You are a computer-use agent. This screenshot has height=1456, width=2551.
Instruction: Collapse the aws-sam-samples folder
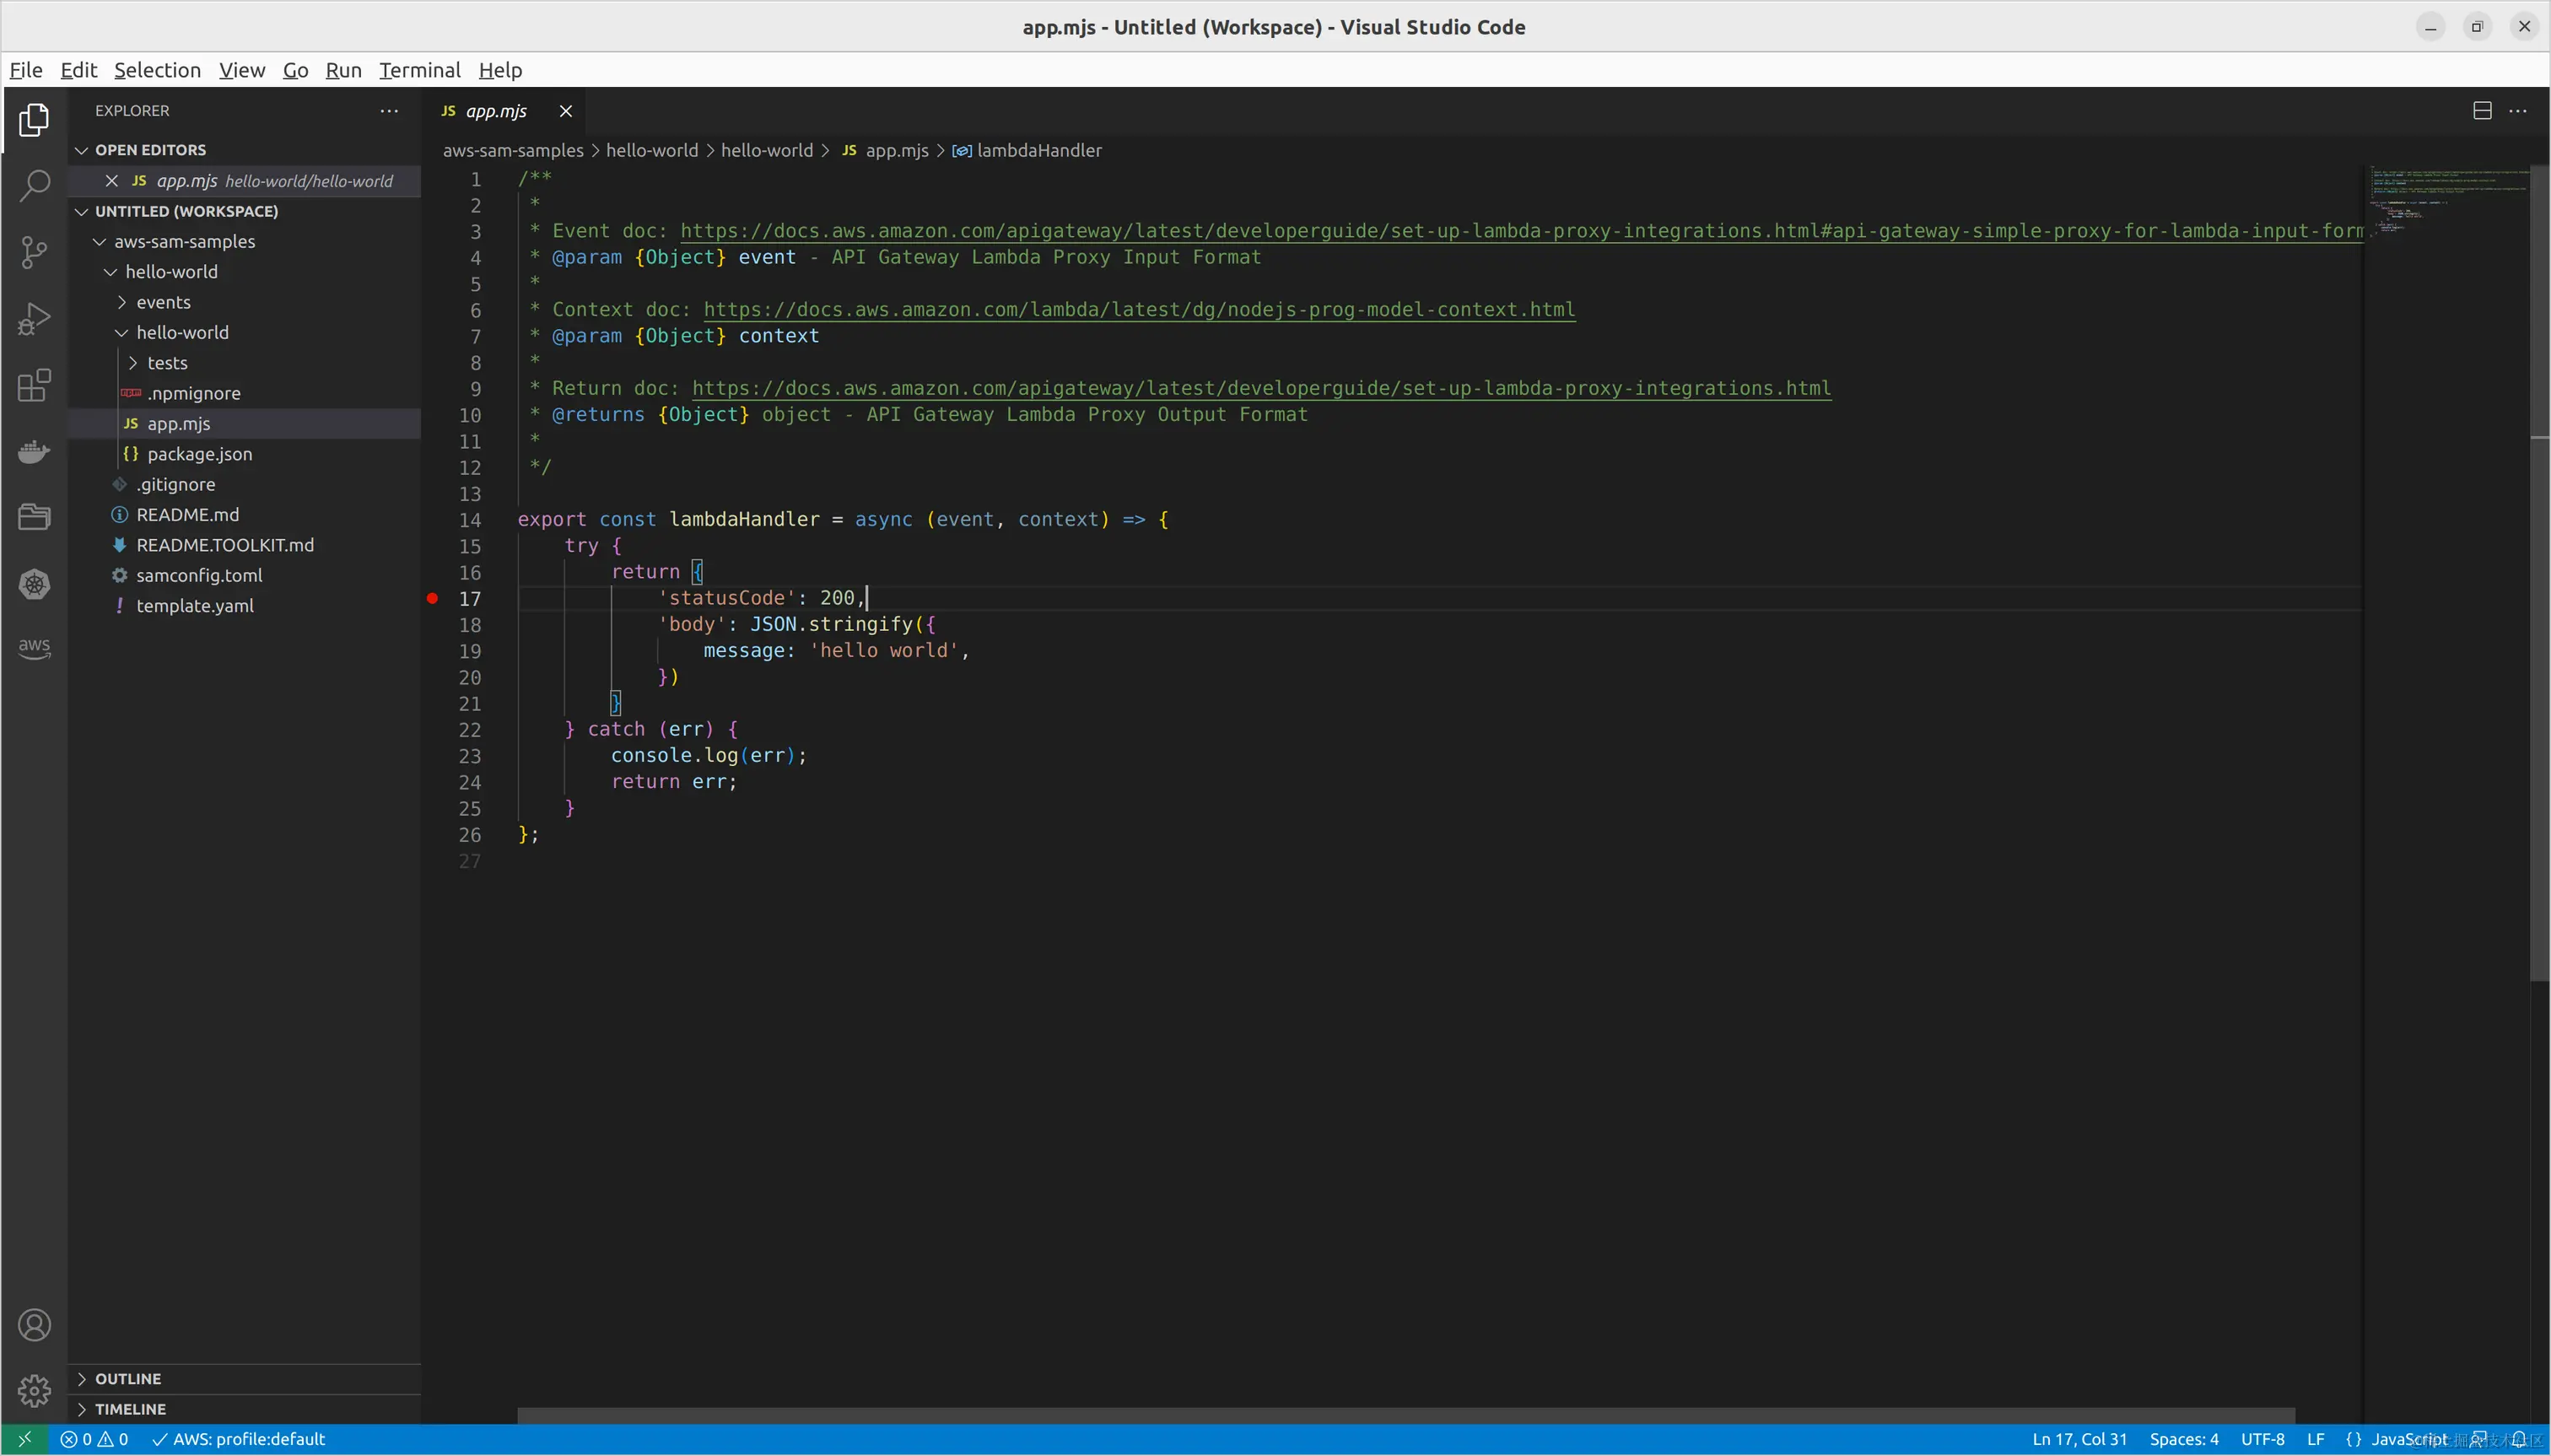click(184, 241)
